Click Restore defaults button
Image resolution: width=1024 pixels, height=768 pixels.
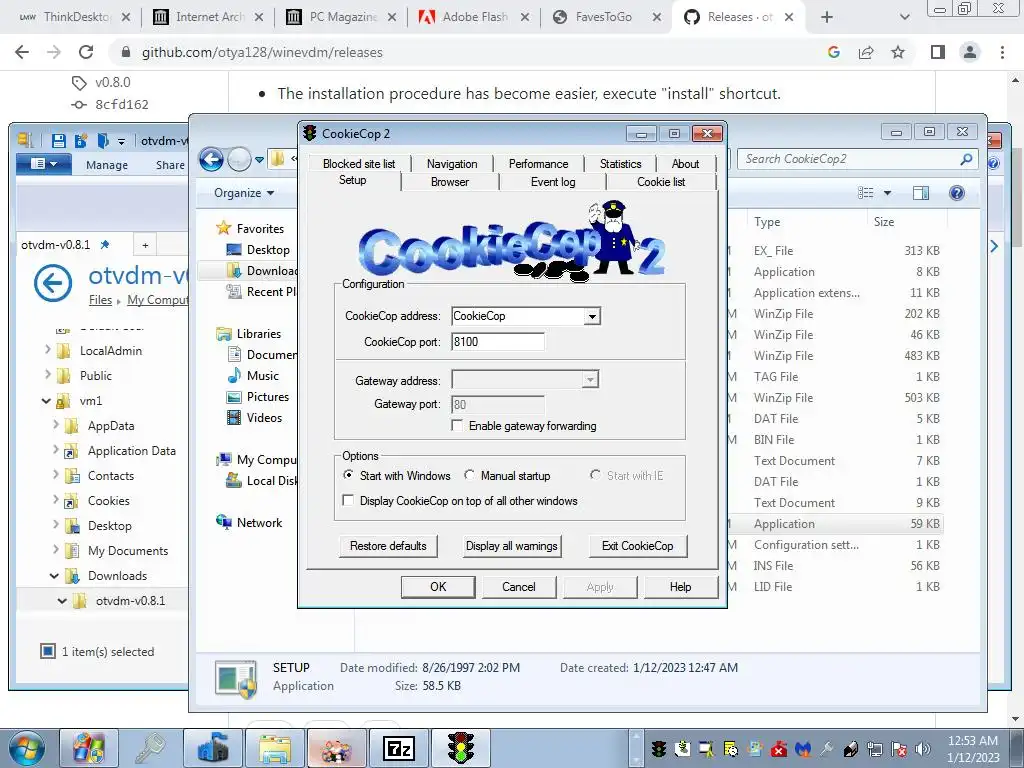point(388,546)
